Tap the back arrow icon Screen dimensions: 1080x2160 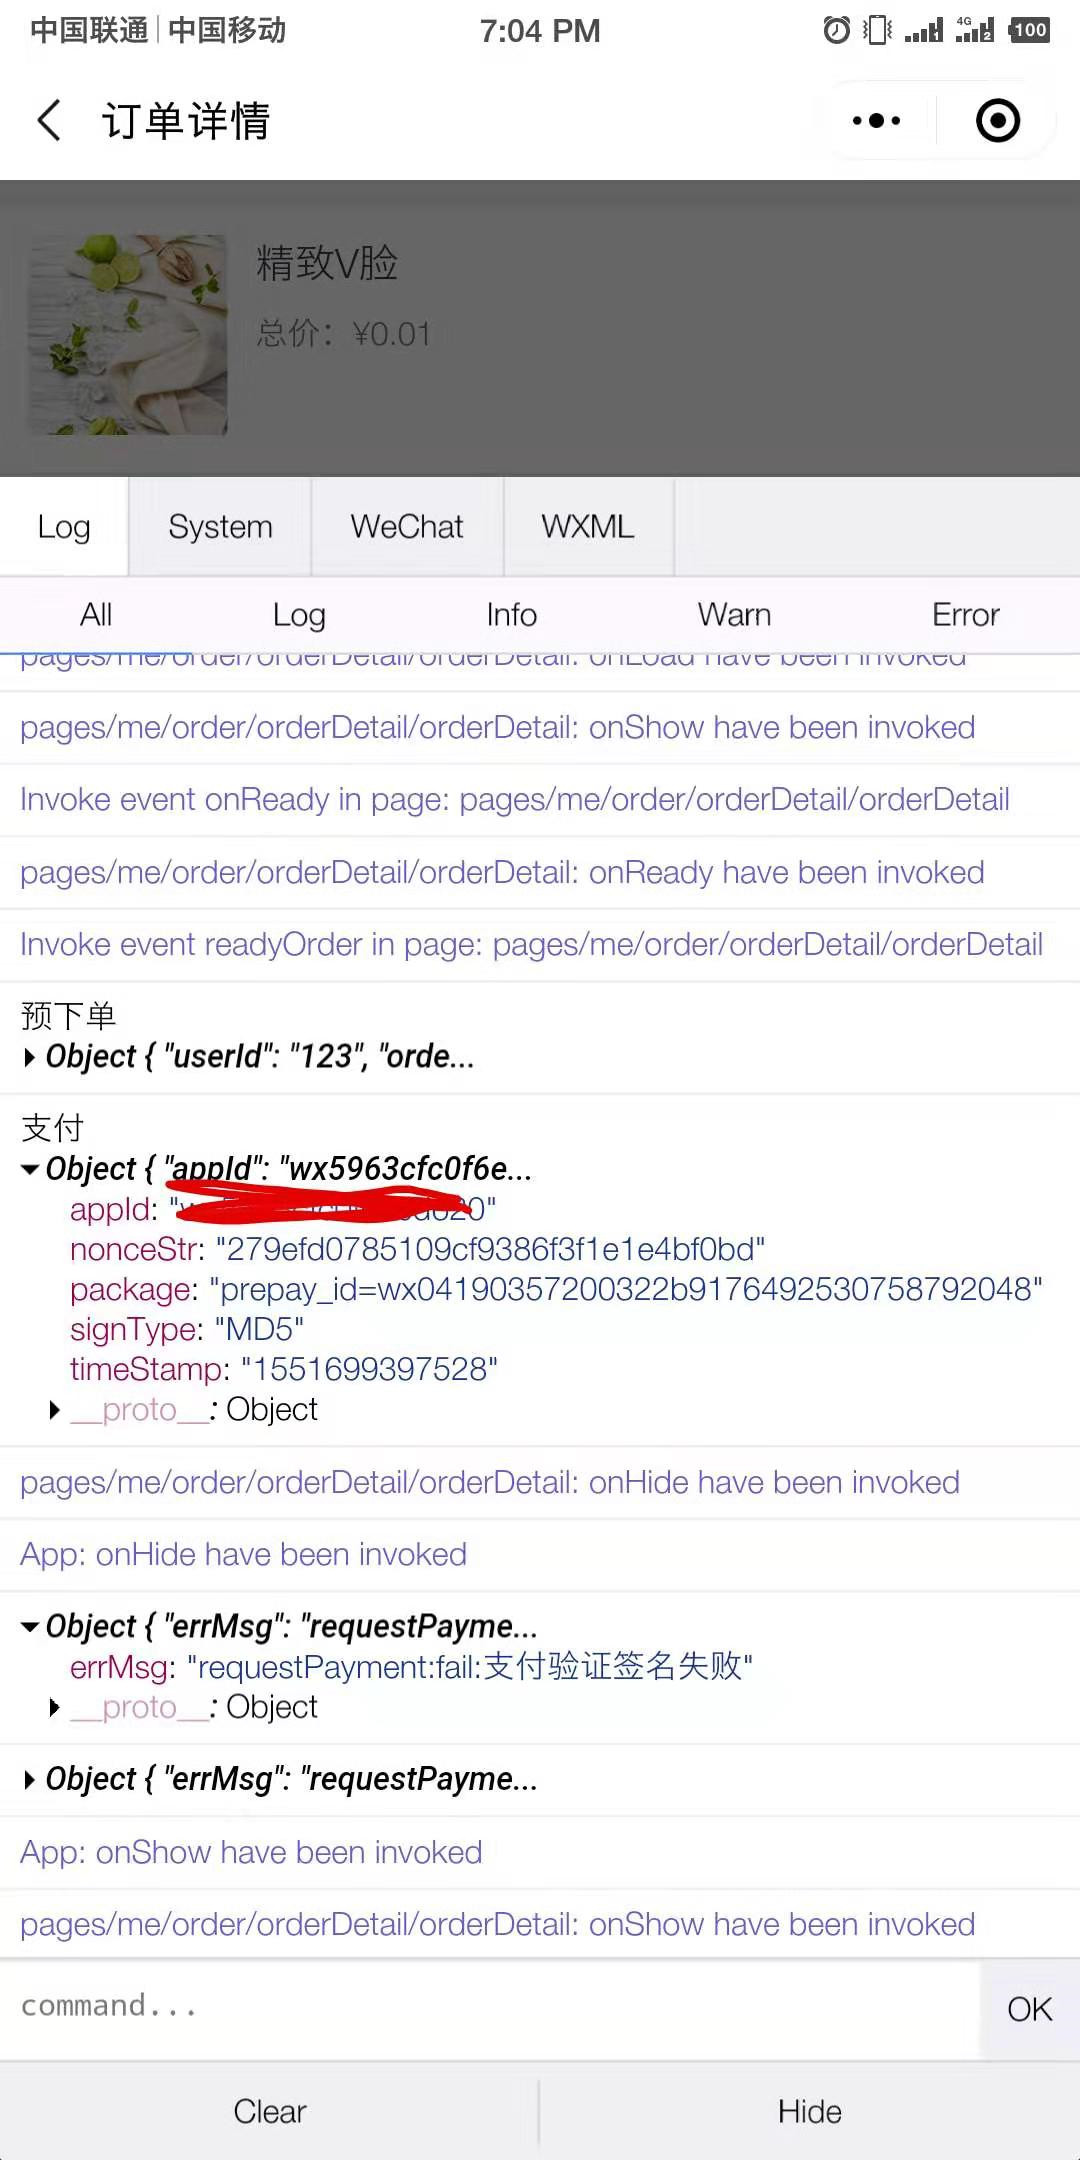click(x=49, y=120)
